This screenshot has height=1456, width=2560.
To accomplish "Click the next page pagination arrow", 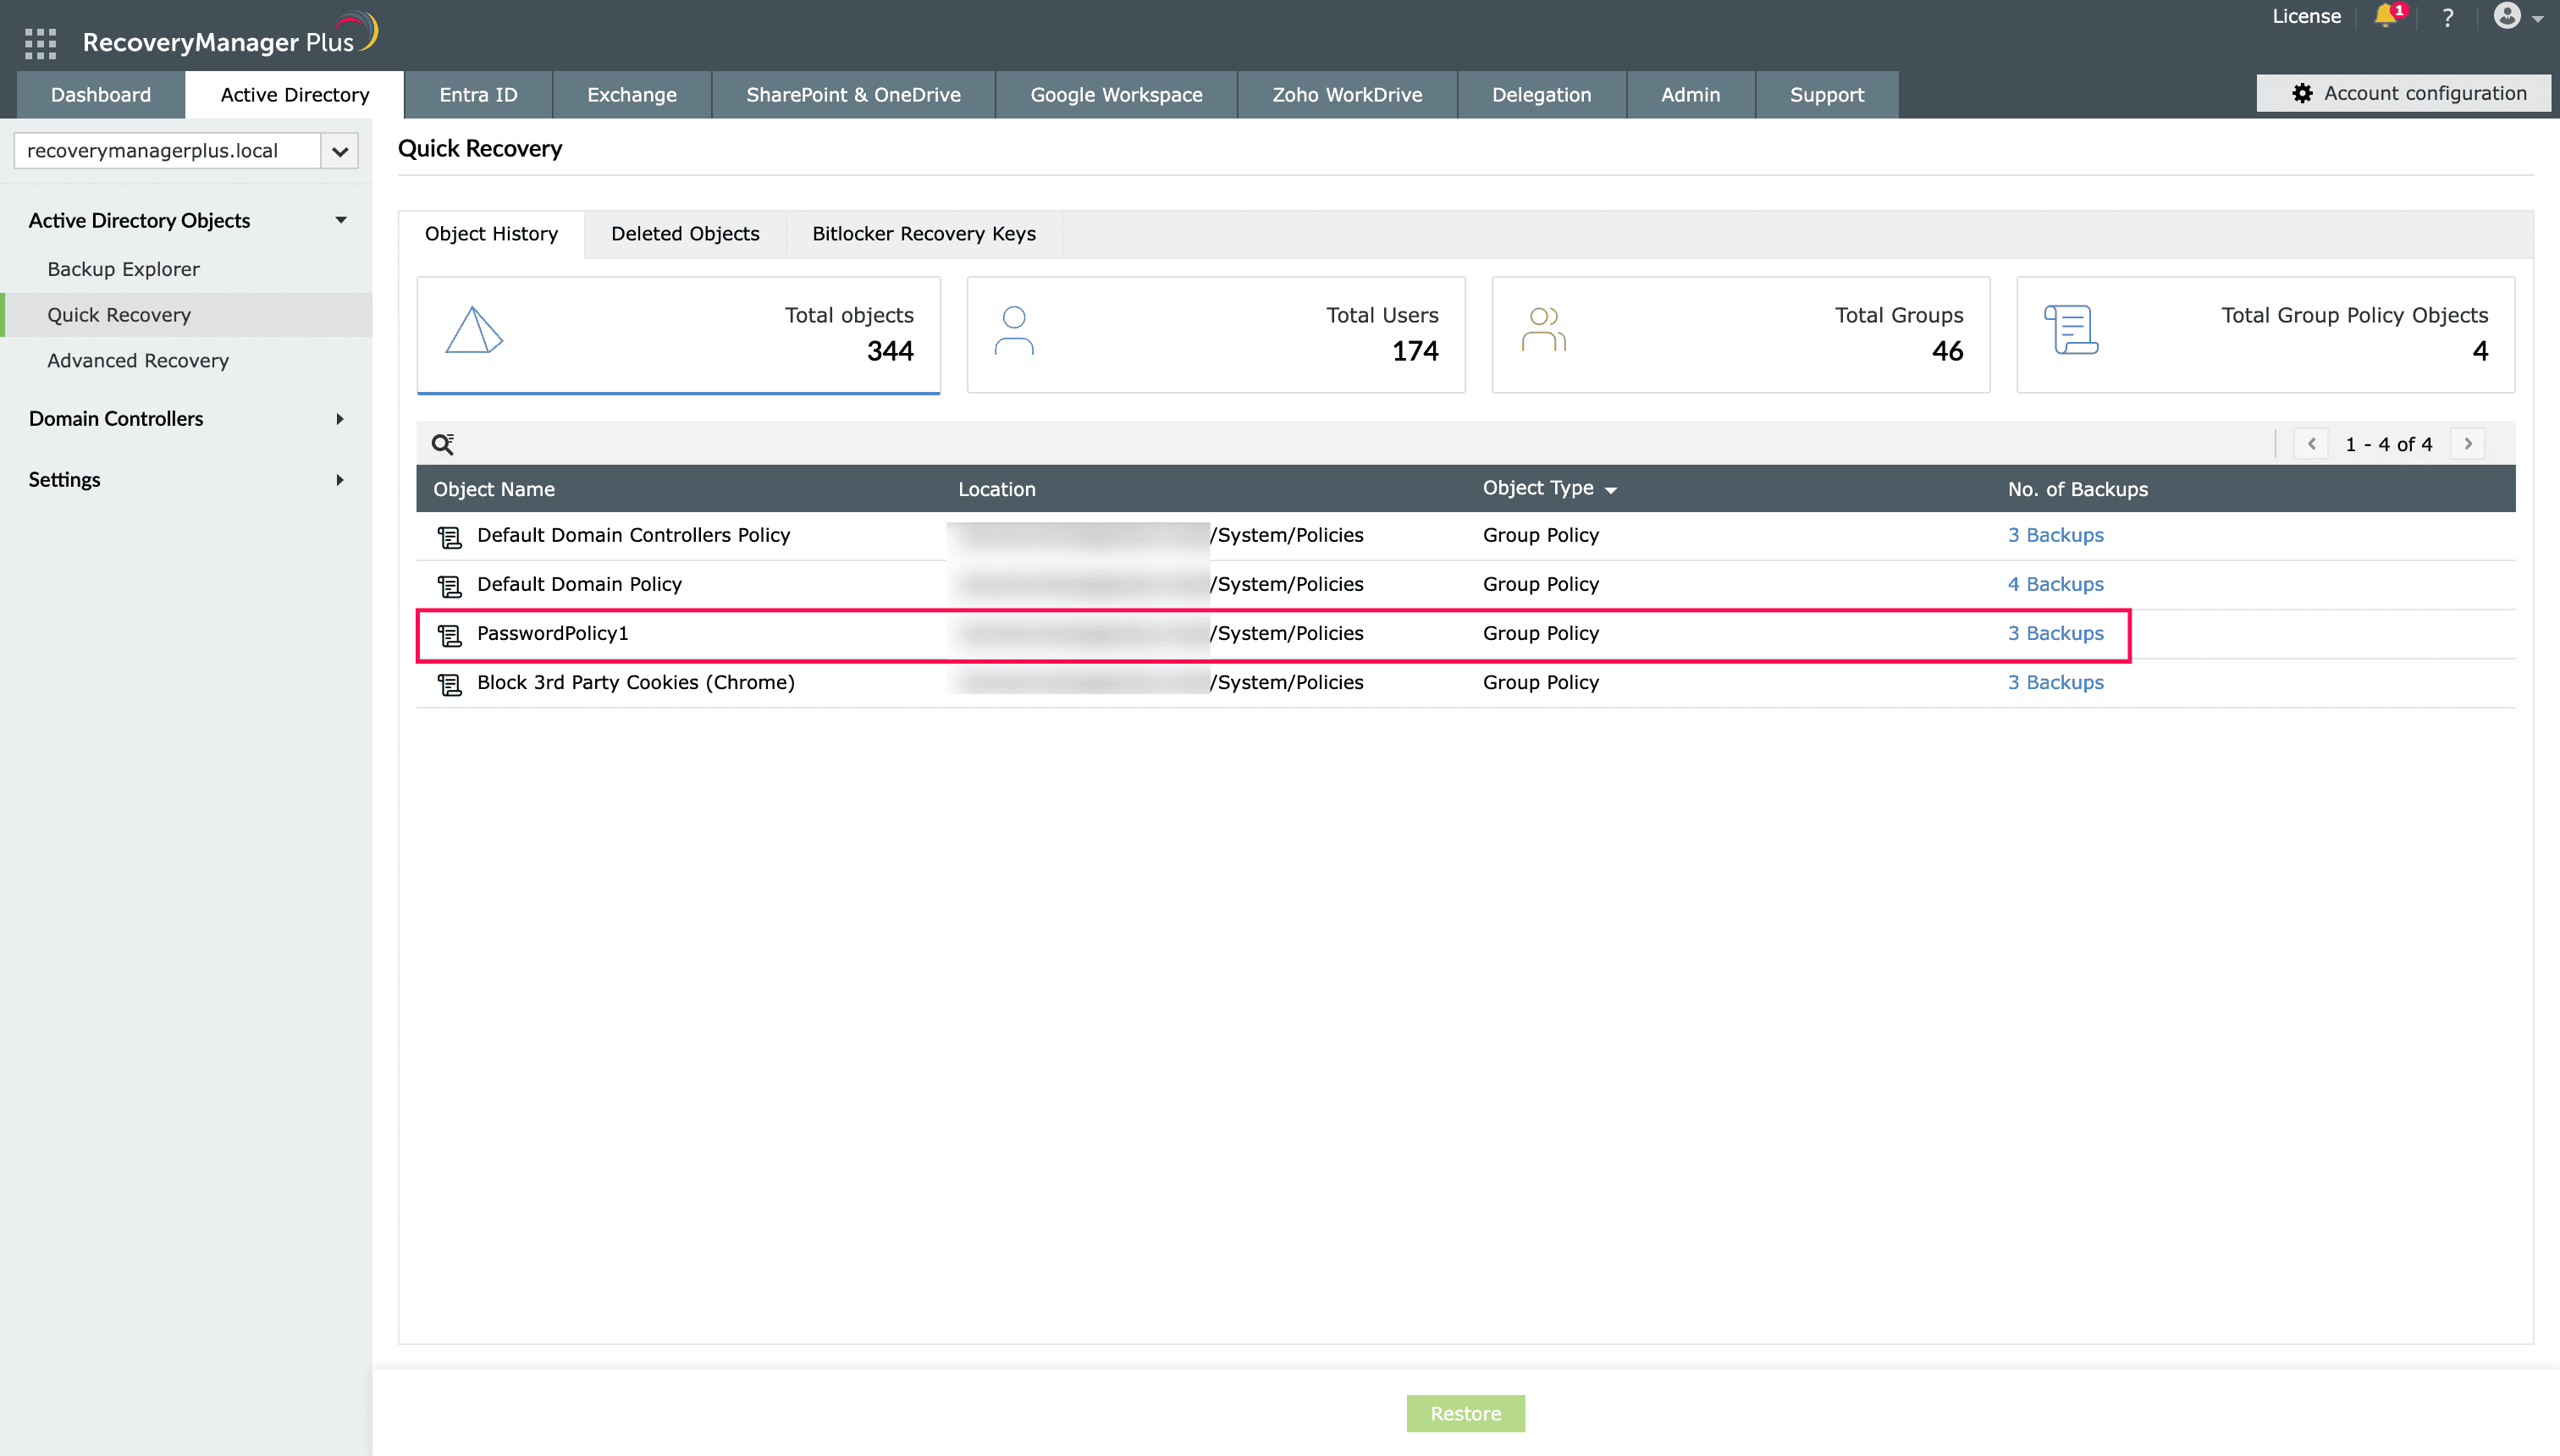I will (x=2469, y=443).
